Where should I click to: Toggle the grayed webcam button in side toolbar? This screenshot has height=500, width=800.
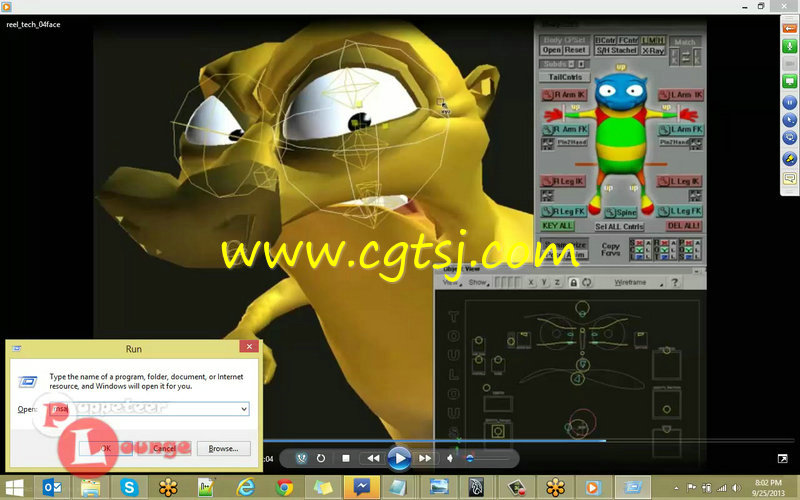coord(790,64)
